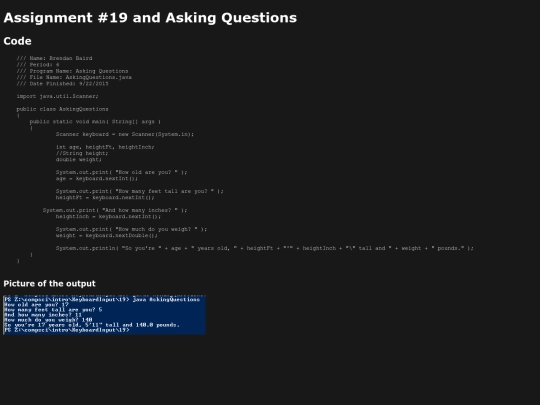Click the Scanner keyboard declaration line

tap(125, 134)
